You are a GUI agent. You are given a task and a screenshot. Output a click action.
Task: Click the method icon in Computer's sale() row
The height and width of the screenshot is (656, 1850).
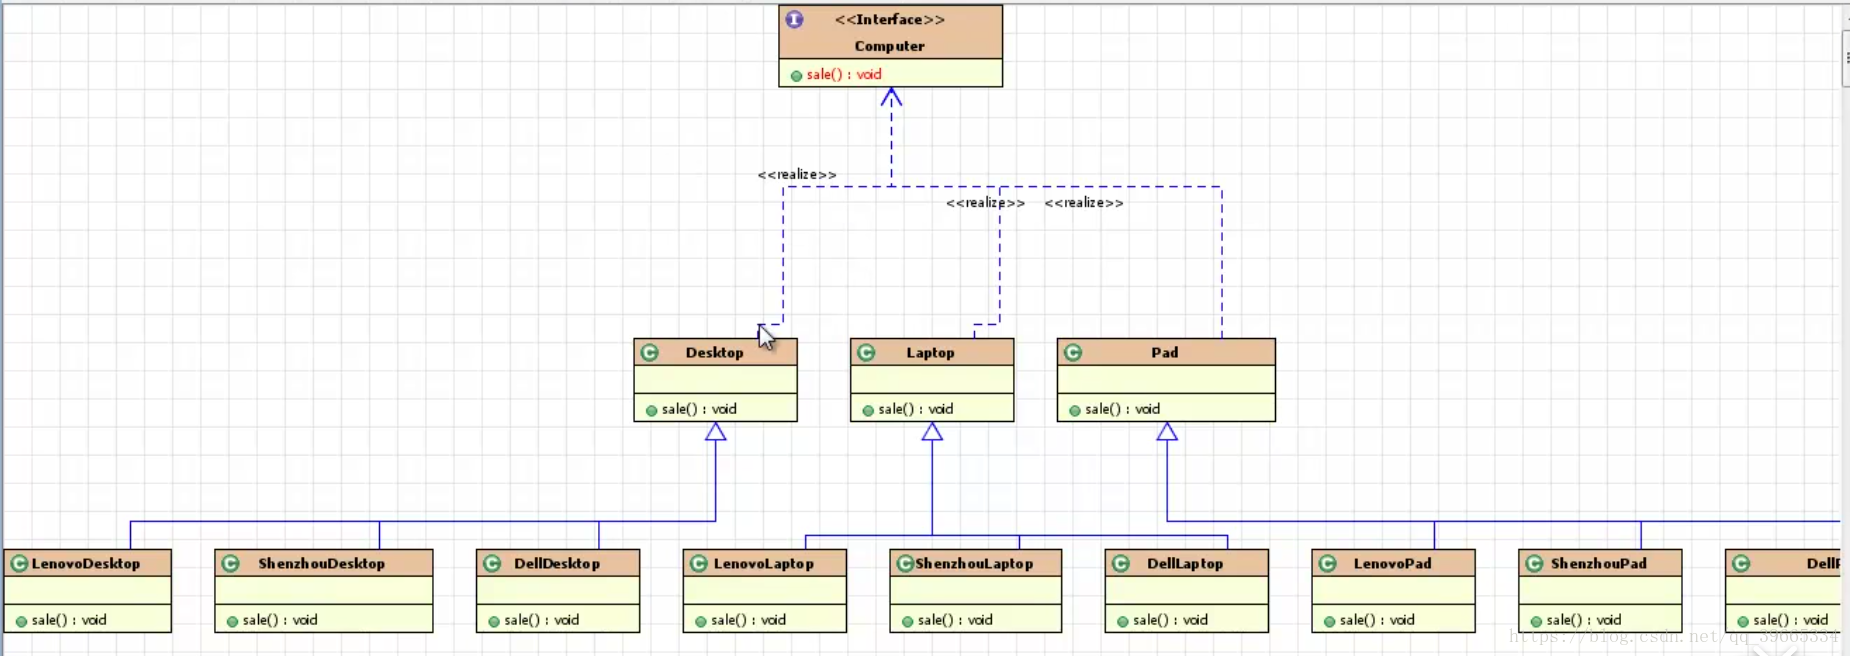pyautogui.click(x=796, y=75)
